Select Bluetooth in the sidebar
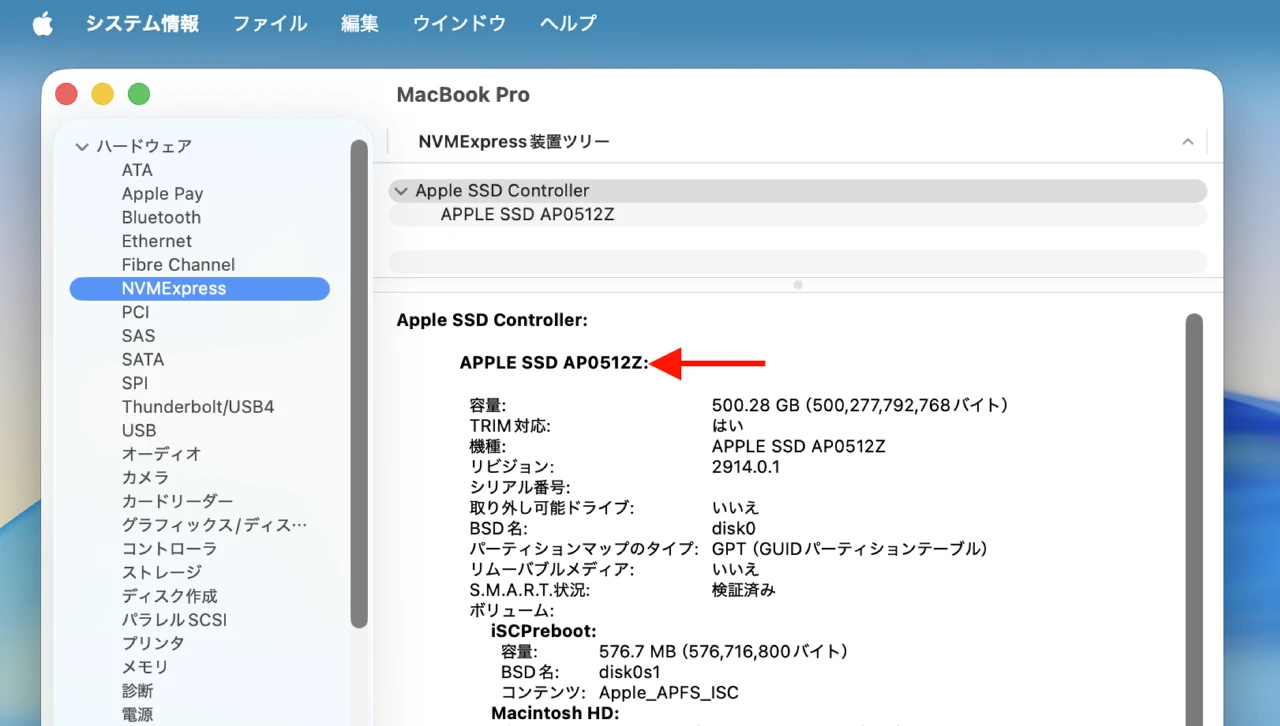Screen dimensions: 1280x726 161,217
